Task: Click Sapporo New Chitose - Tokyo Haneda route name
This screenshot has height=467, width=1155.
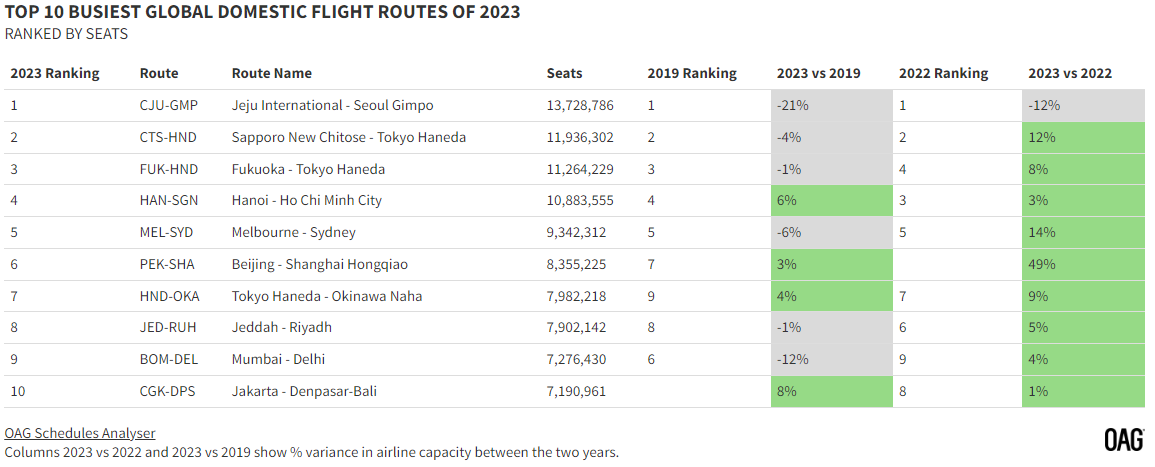Action: pos(348,138)
